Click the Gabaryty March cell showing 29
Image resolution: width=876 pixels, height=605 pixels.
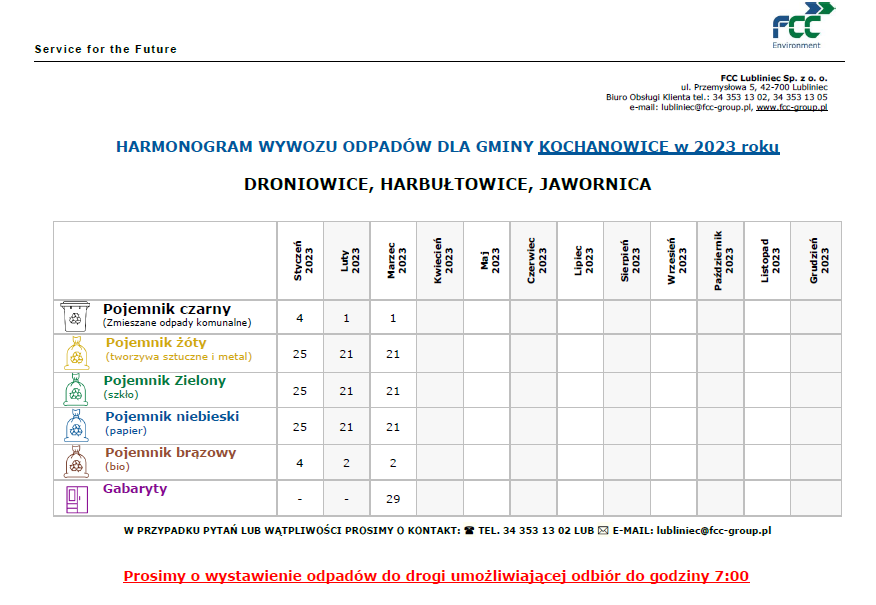tap(393, 498)
